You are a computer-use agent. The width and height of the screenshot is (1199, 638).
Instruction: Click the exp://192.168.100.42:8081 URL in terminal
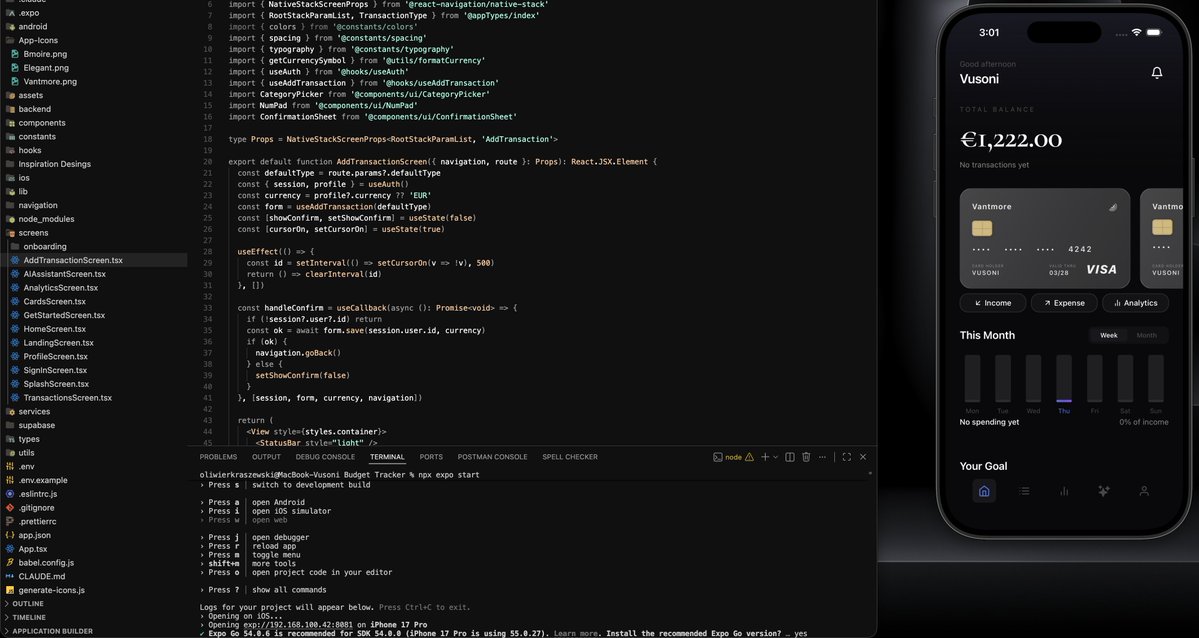(297, 625)
